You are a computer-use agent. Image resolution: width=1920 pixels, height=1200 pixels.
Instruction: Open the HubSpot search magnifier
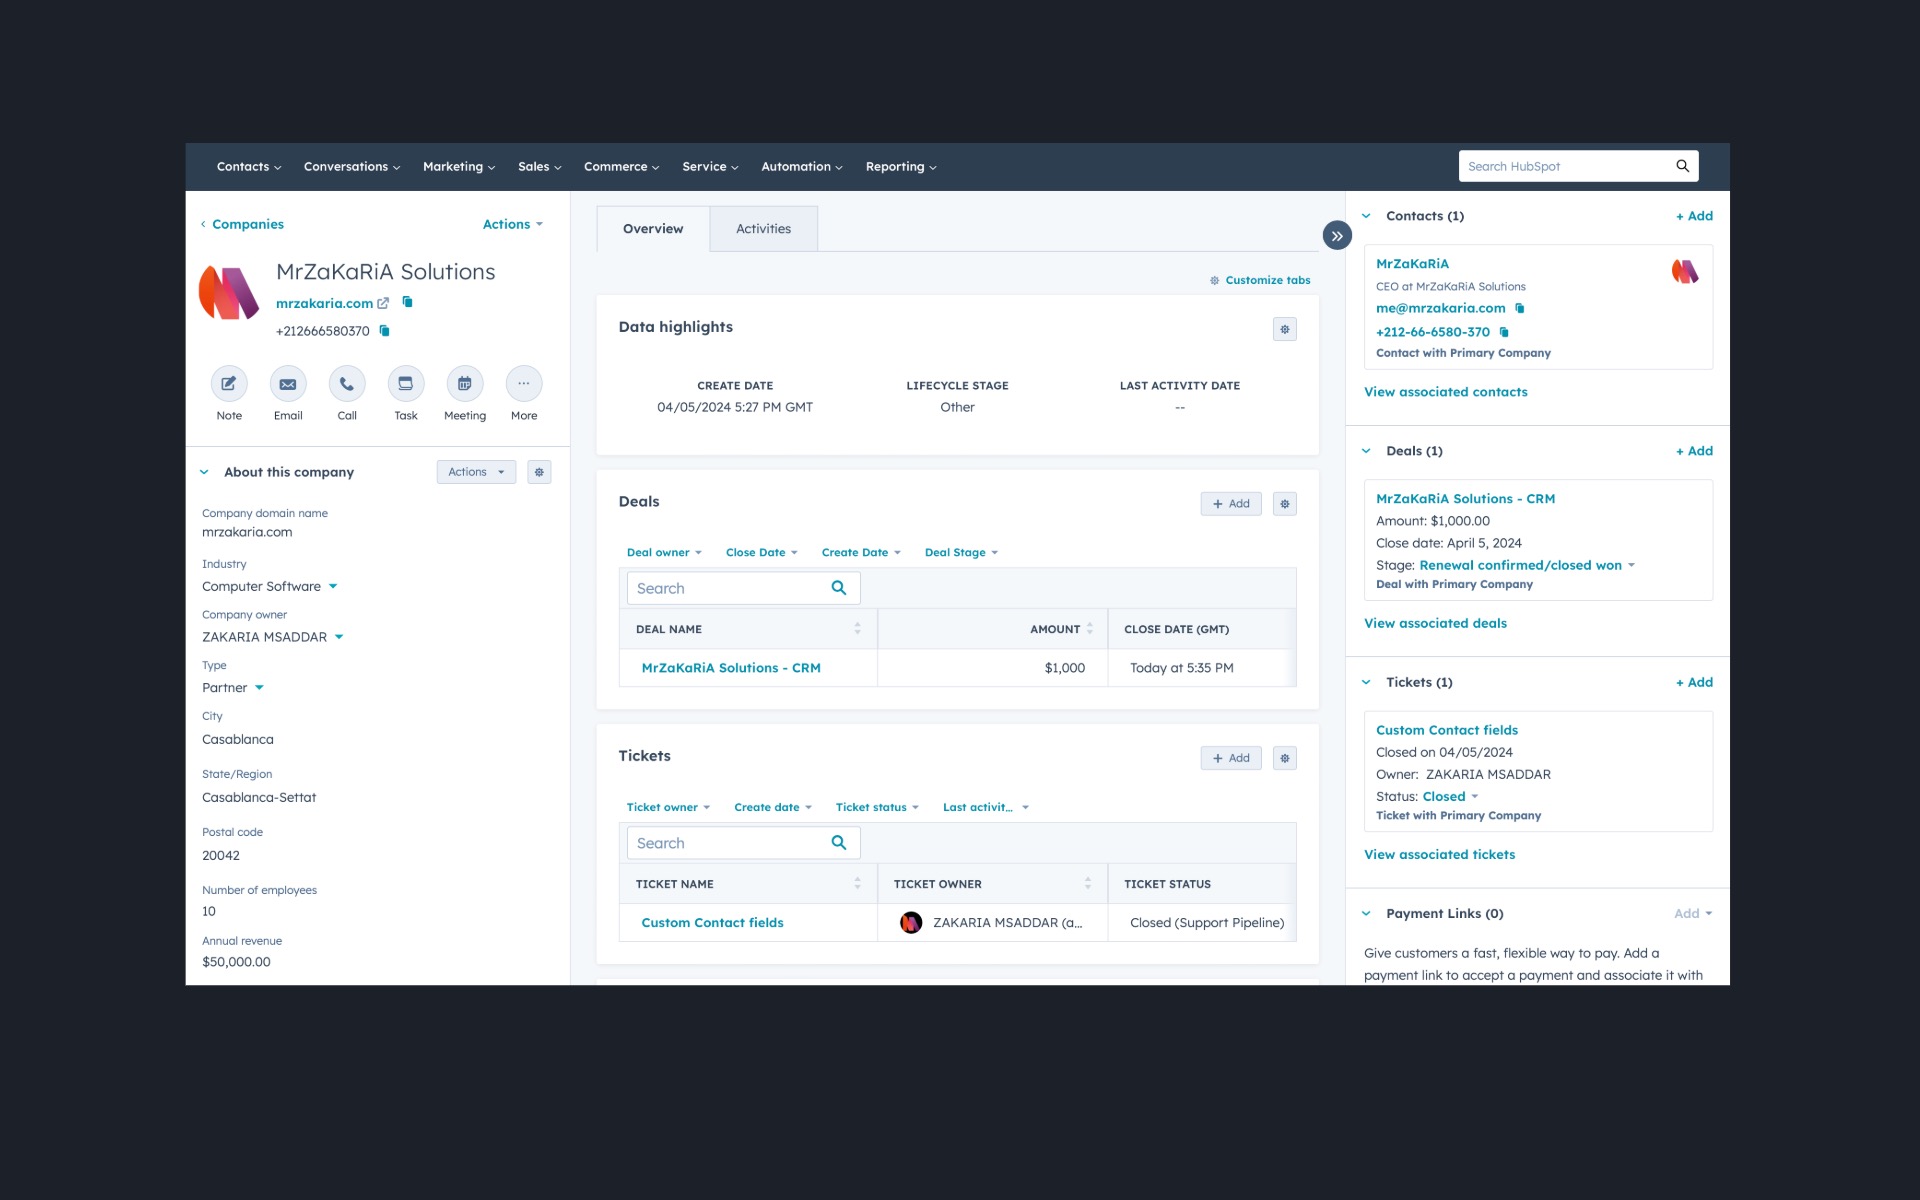[1683, 165]
